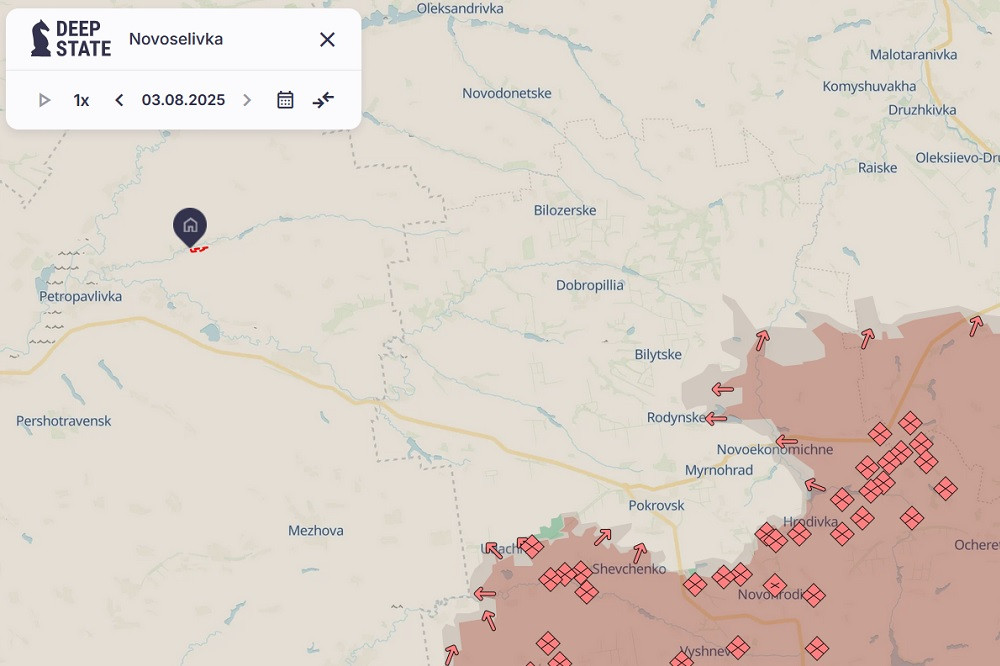Select the attack arrow west of Bilytske front

coord(722,389)
